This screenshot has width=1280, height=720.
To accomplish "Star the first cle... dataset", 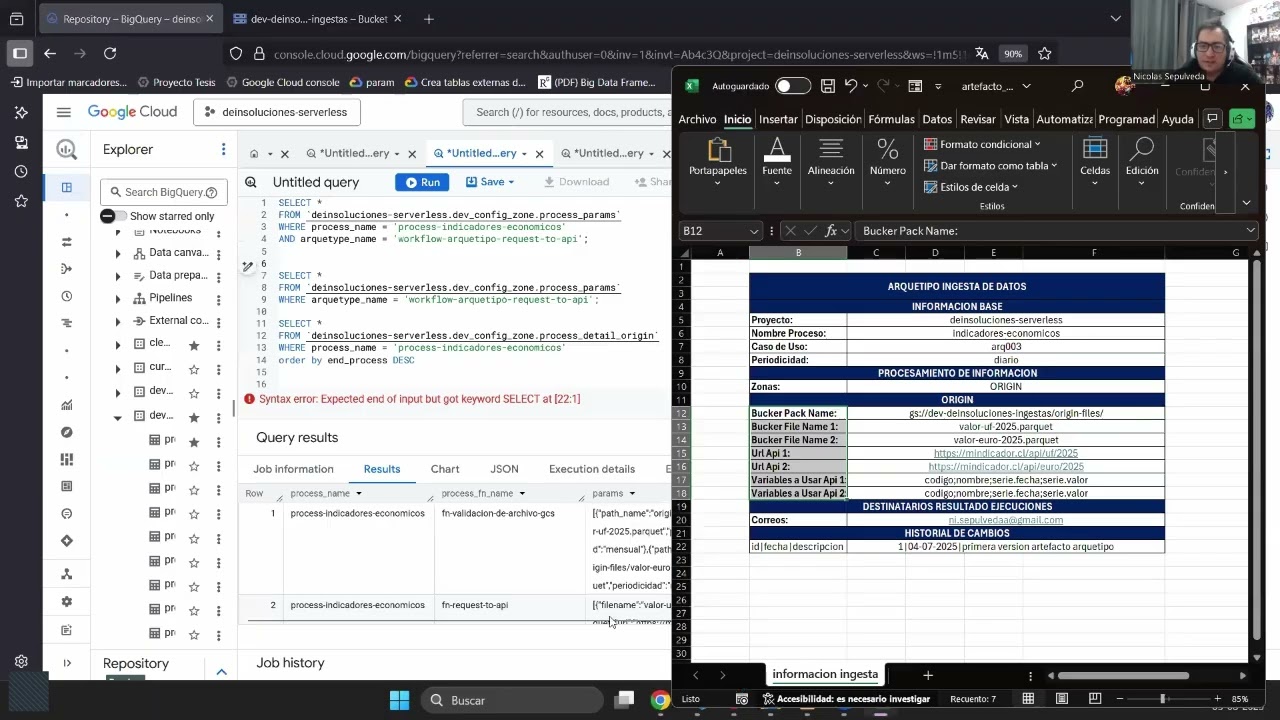I will pyautogui.click(x=194, y=345).
